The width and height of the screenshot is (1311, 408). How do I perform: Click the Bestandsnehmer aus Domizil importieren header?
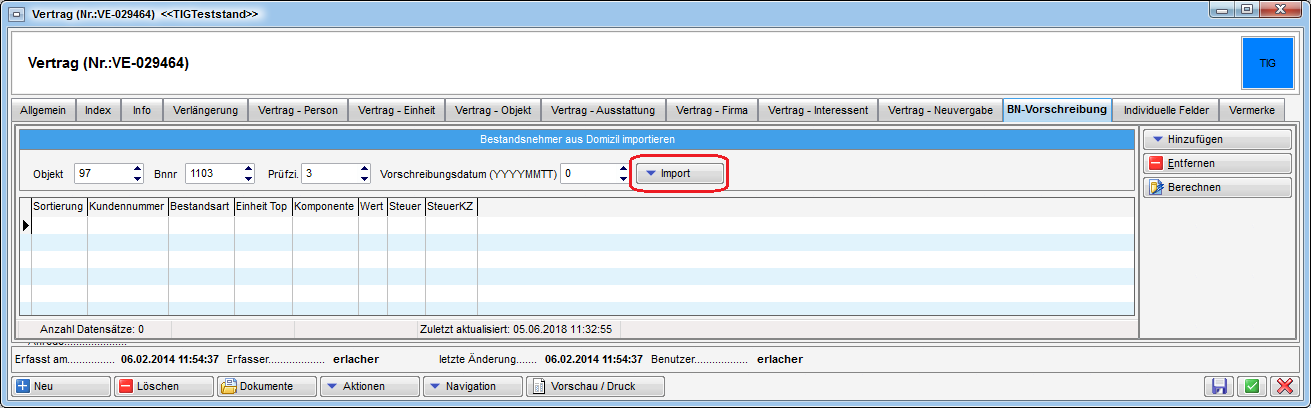click(x=578, y=139)
